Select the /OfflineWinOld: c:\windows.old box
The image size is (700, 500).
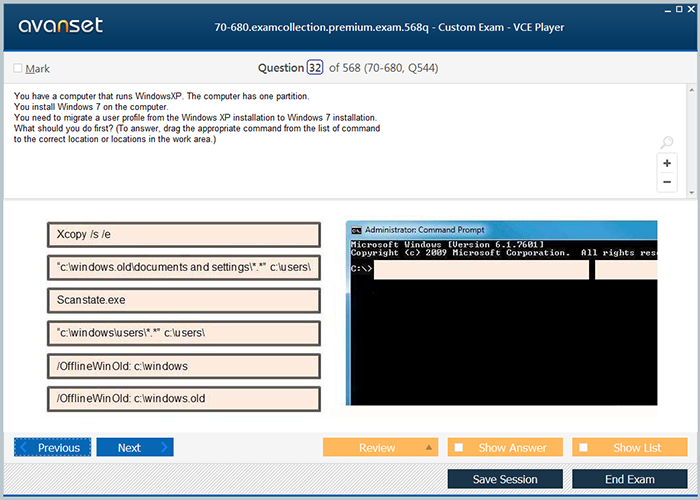(184, 399)
